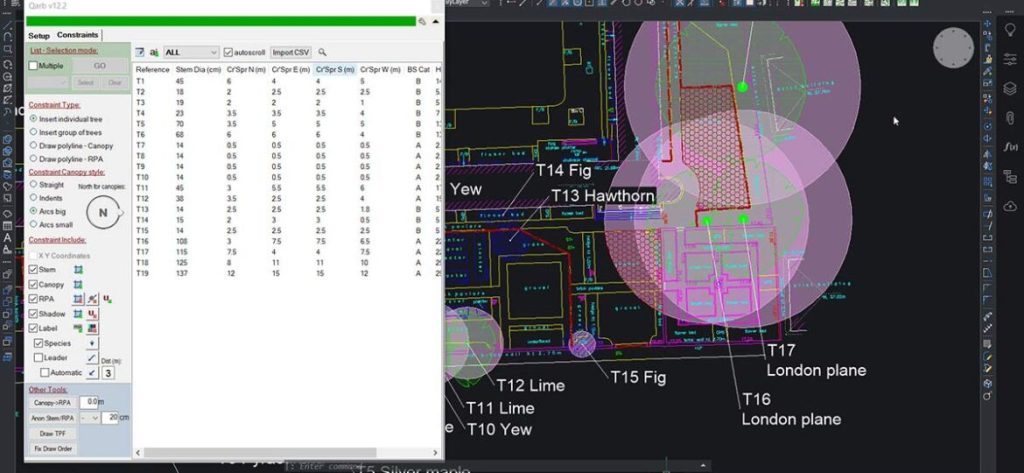Screen dimensions: 1024x473
Task: Open the Layers panel icon
Action: tap(1010, 88)
